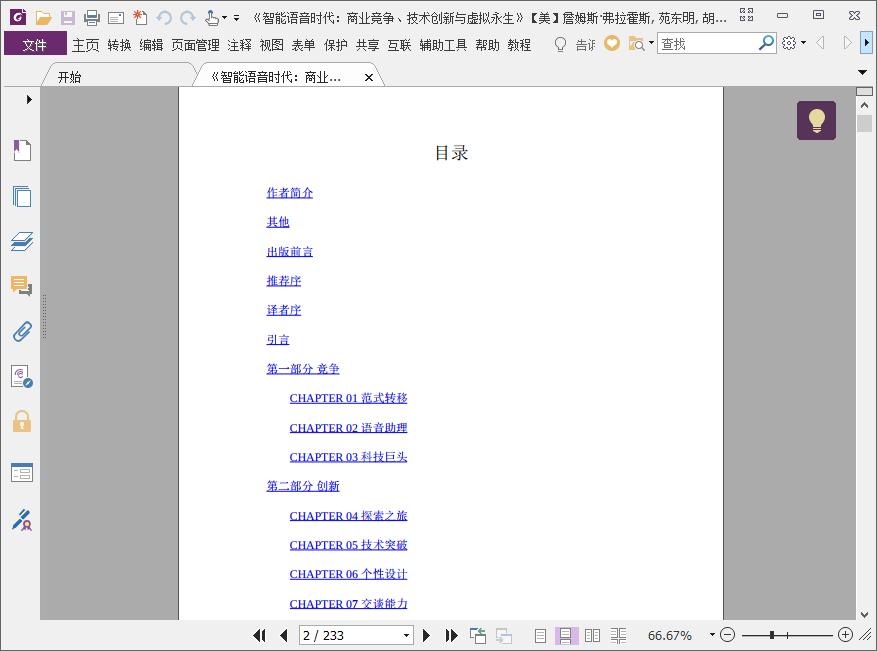Click the orange heart icon

click(x=612, y=43)
